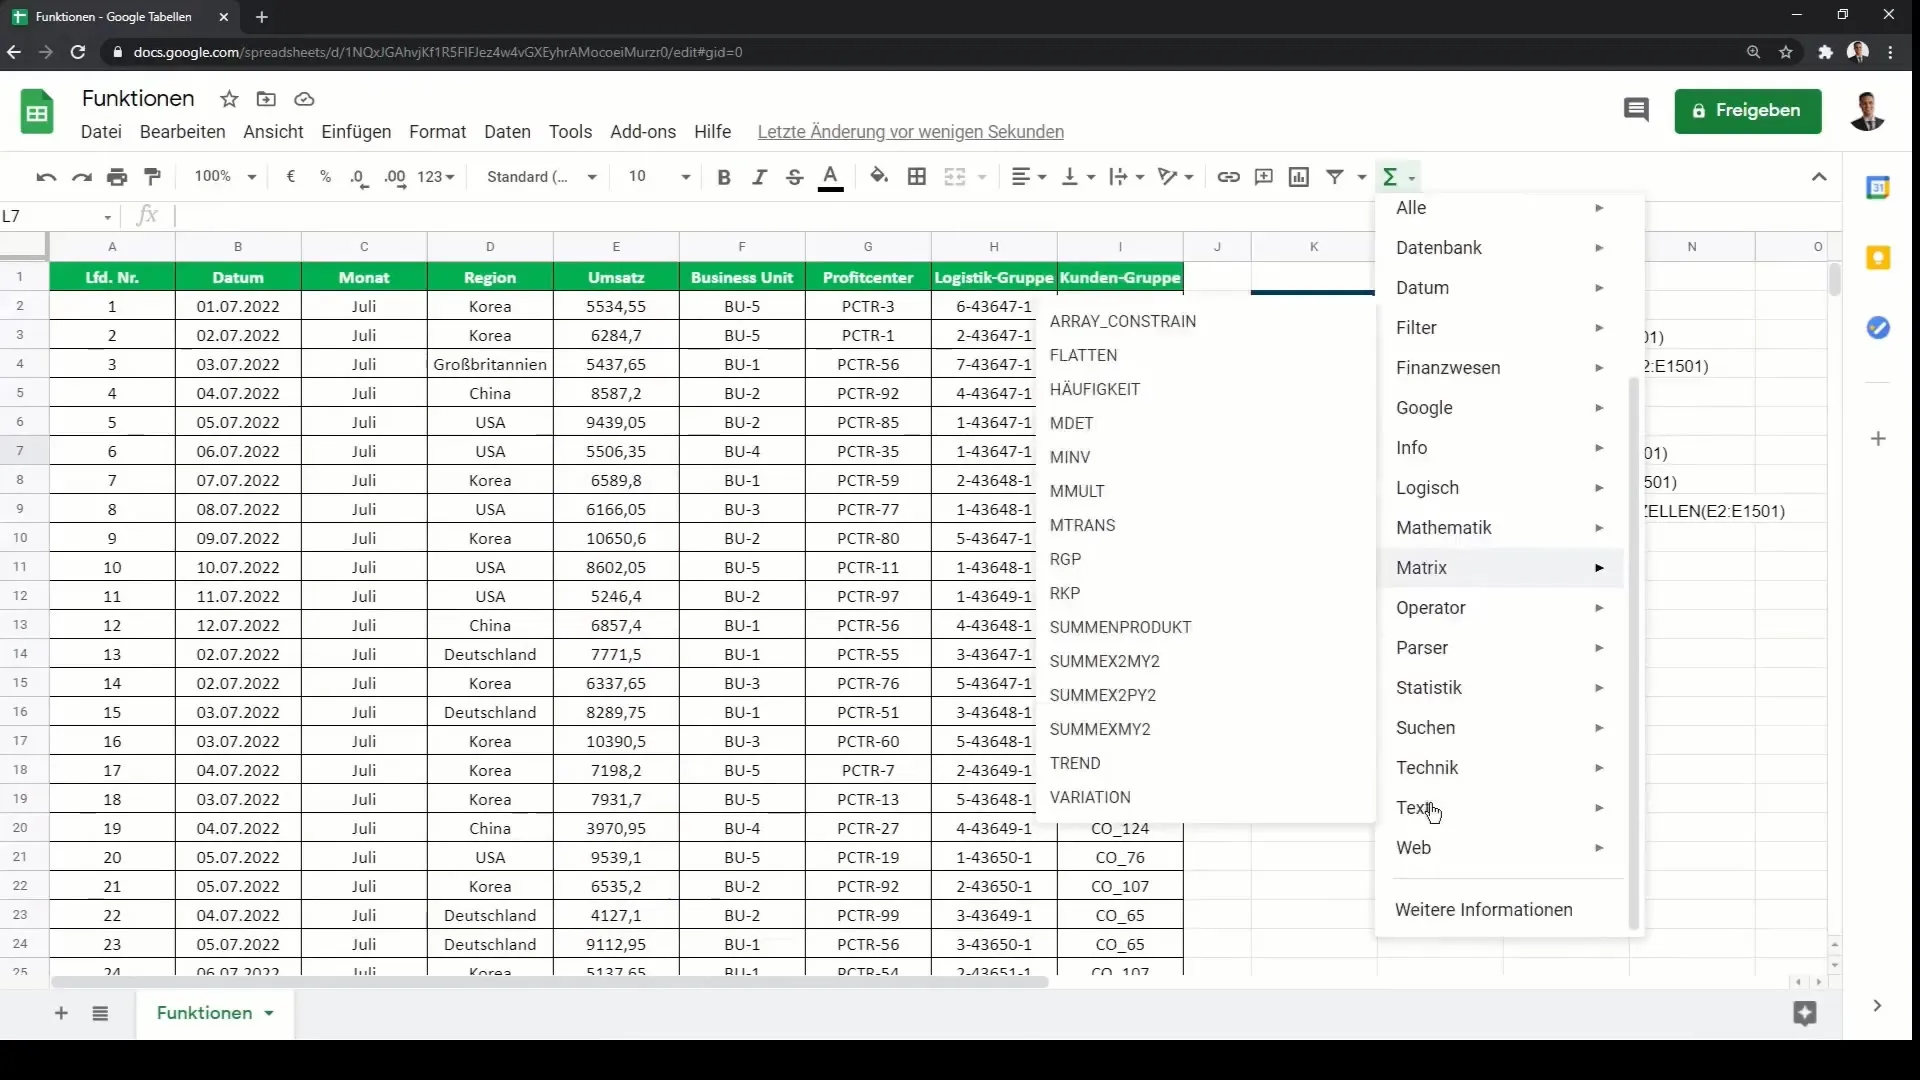
Task: Click the strikethrough formatting icon
Action: coord(794,177)
